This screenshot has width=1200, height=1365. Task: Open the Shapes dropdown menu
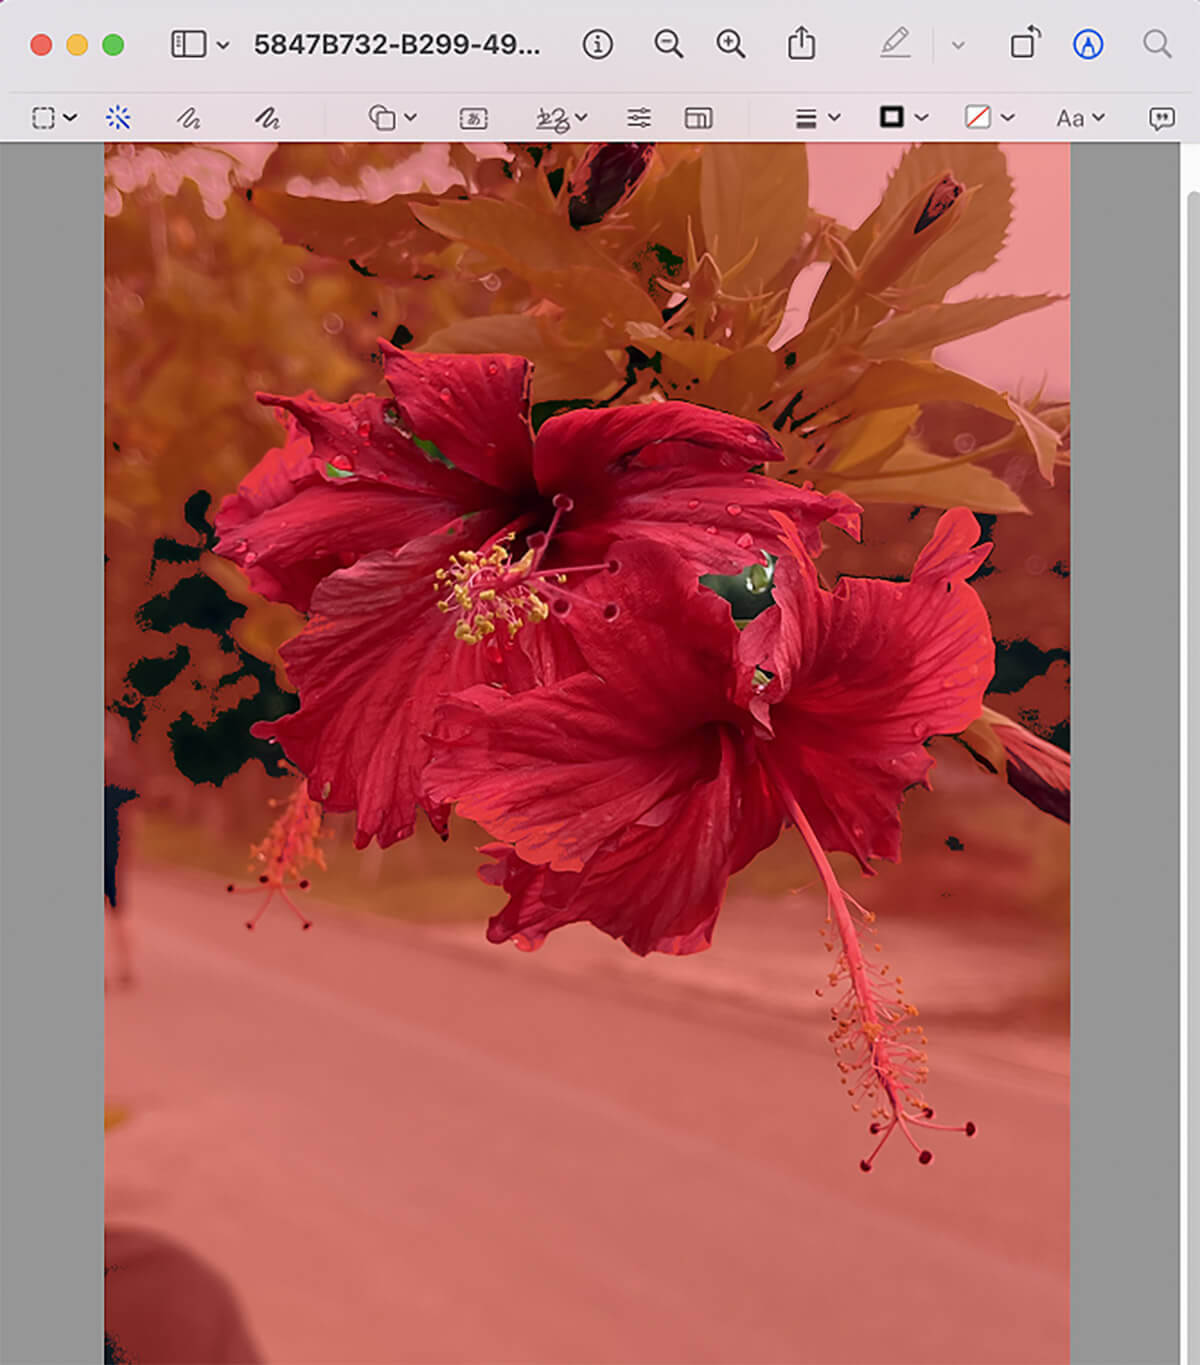tap(392, 118)
